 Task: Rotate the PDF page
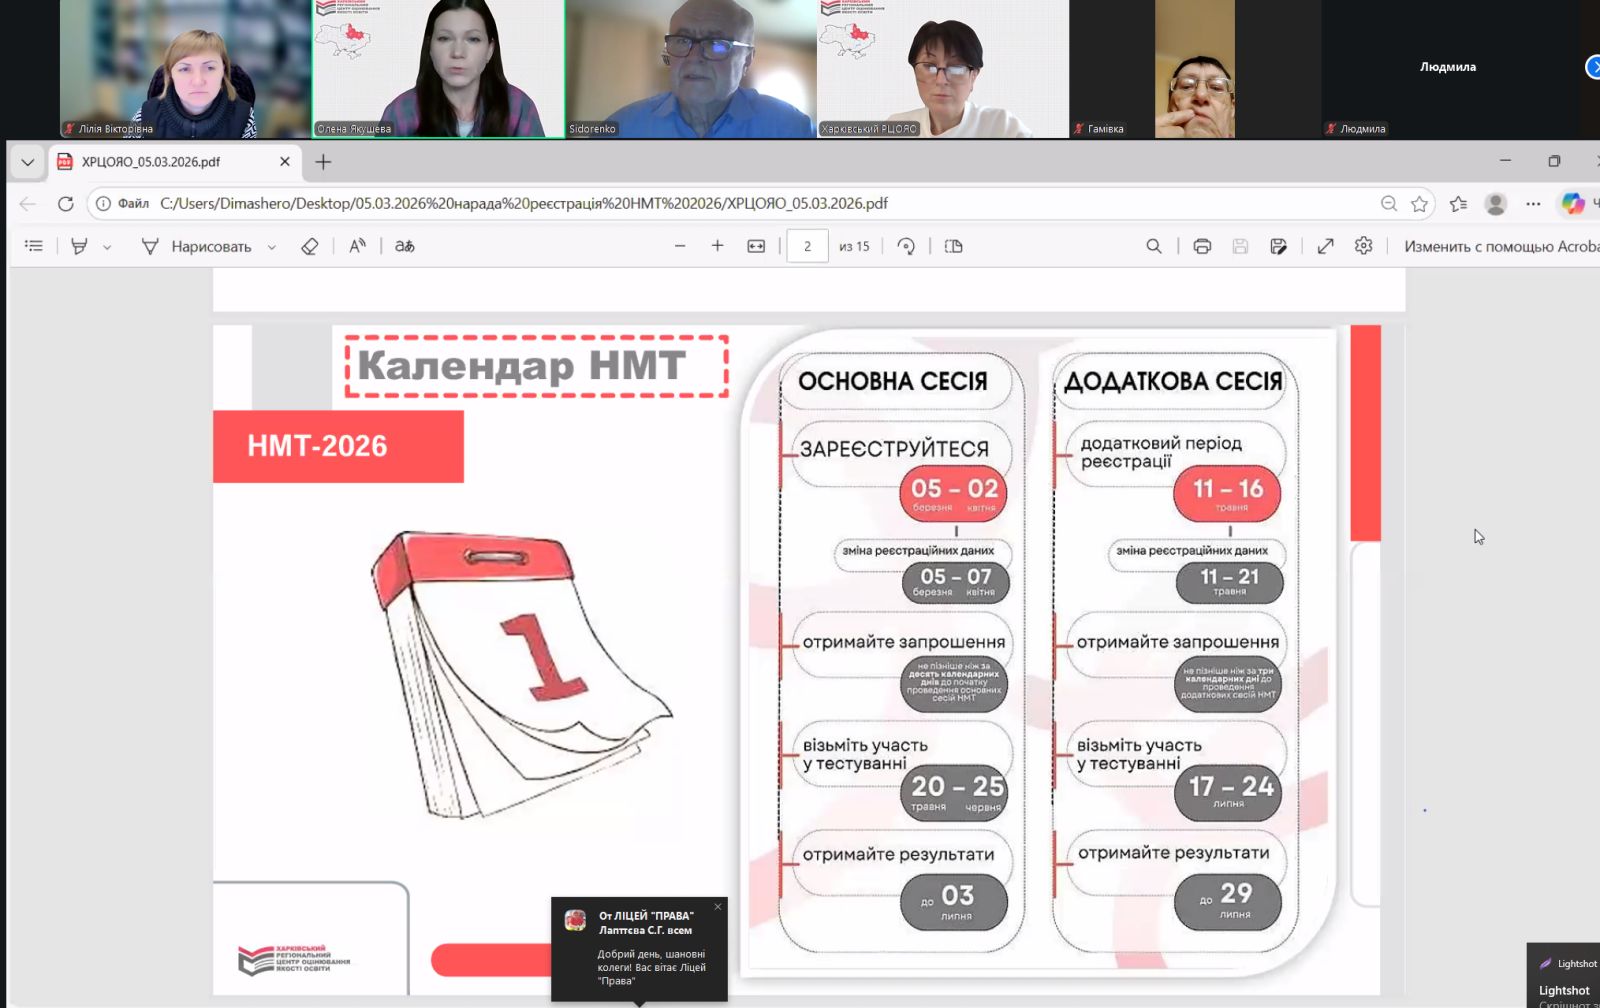pyautogui.click(x=906, y=246)
